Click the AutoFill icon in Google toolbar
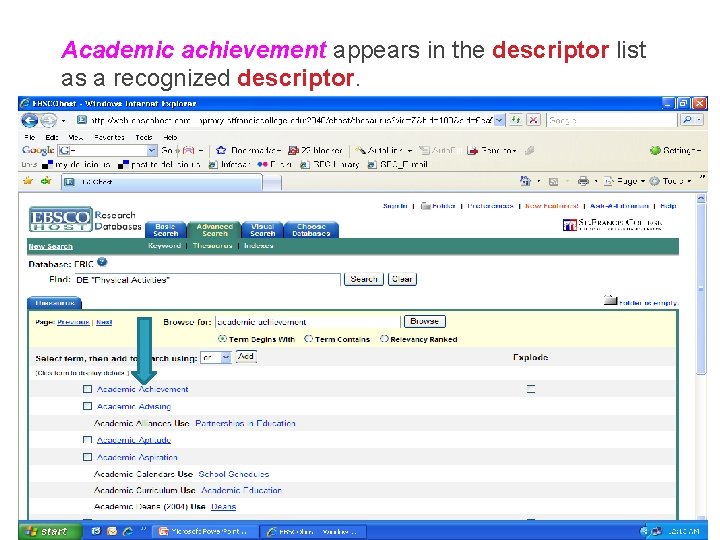Image resolution: width=720 pixels, height=540 pixels. [x=424, y=150]
